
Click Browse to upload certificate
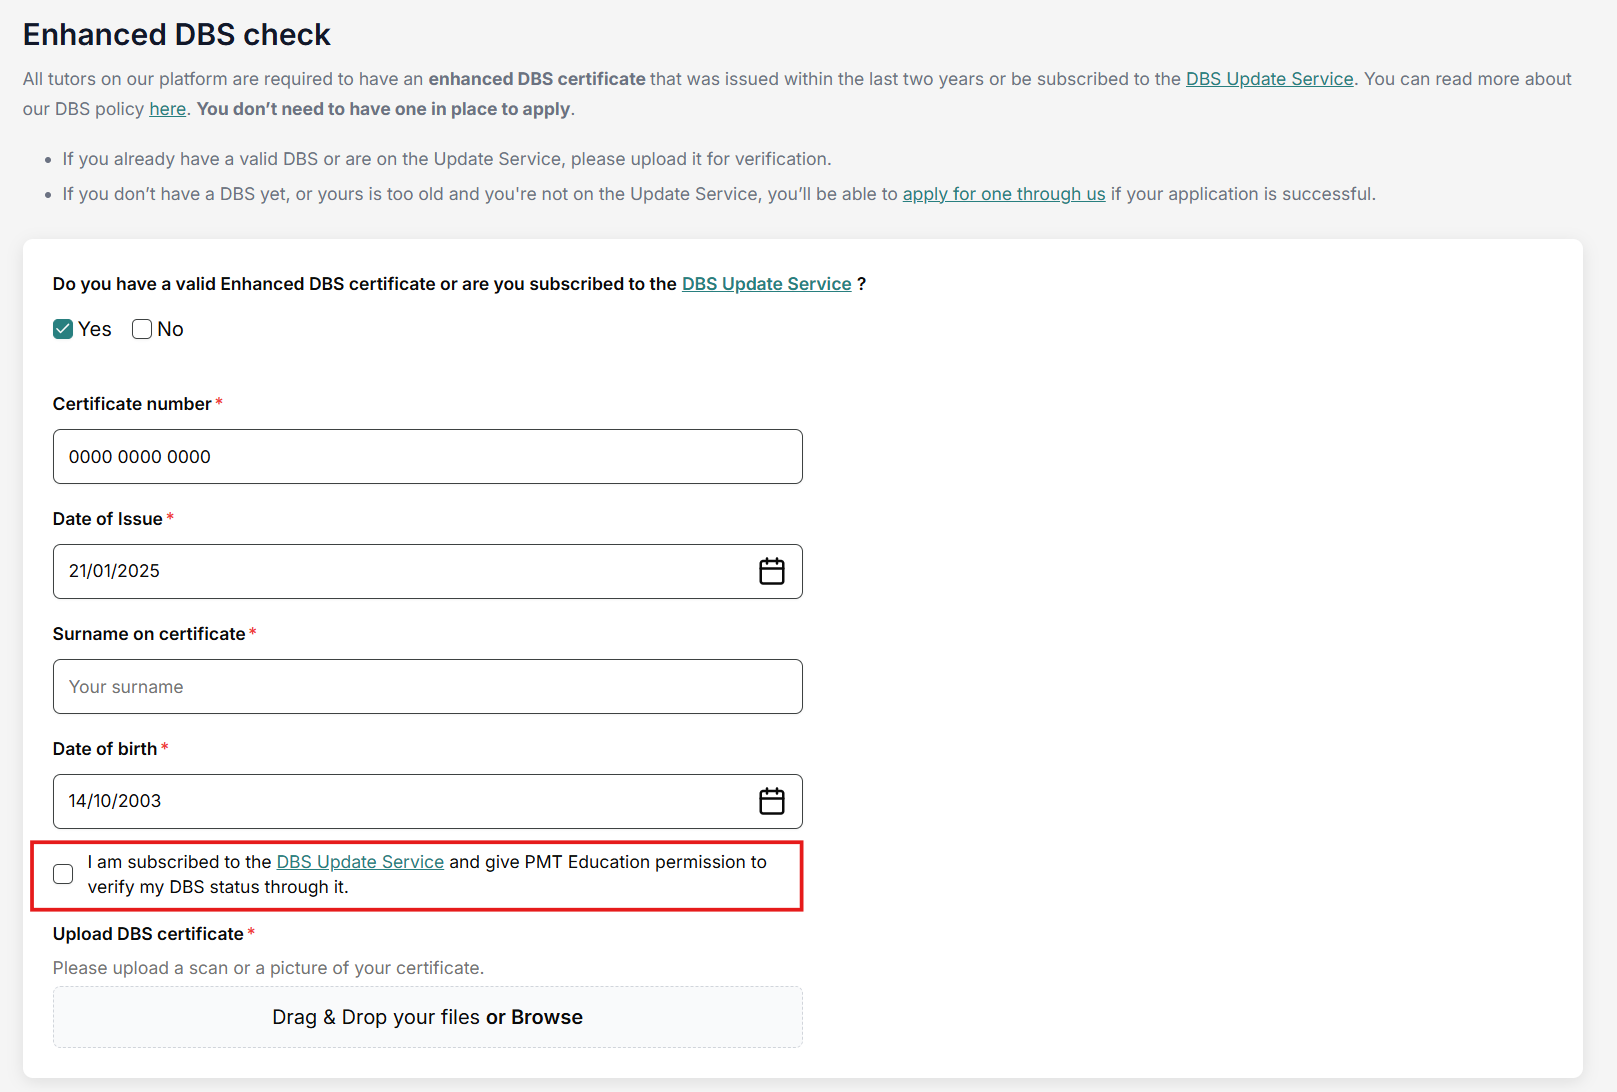click(546, 1017)
